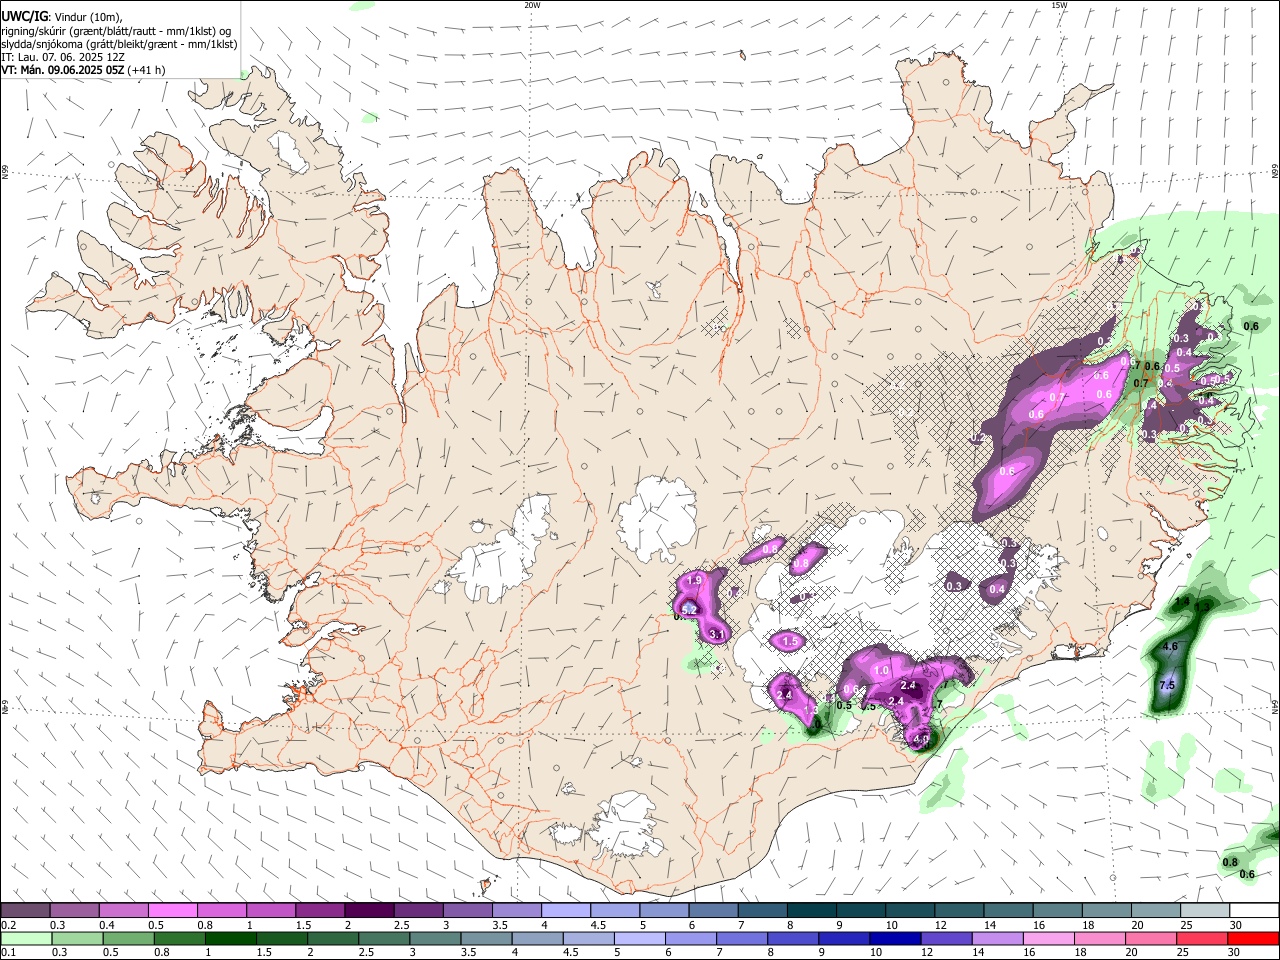Click the pale grey snow swatch at 25

click(1203, 911)
